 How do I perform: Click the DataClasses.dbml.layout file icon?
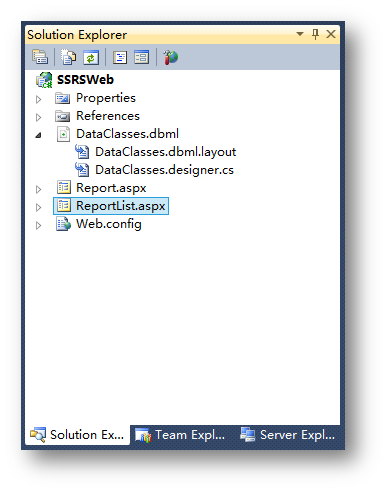pos(82,152)
